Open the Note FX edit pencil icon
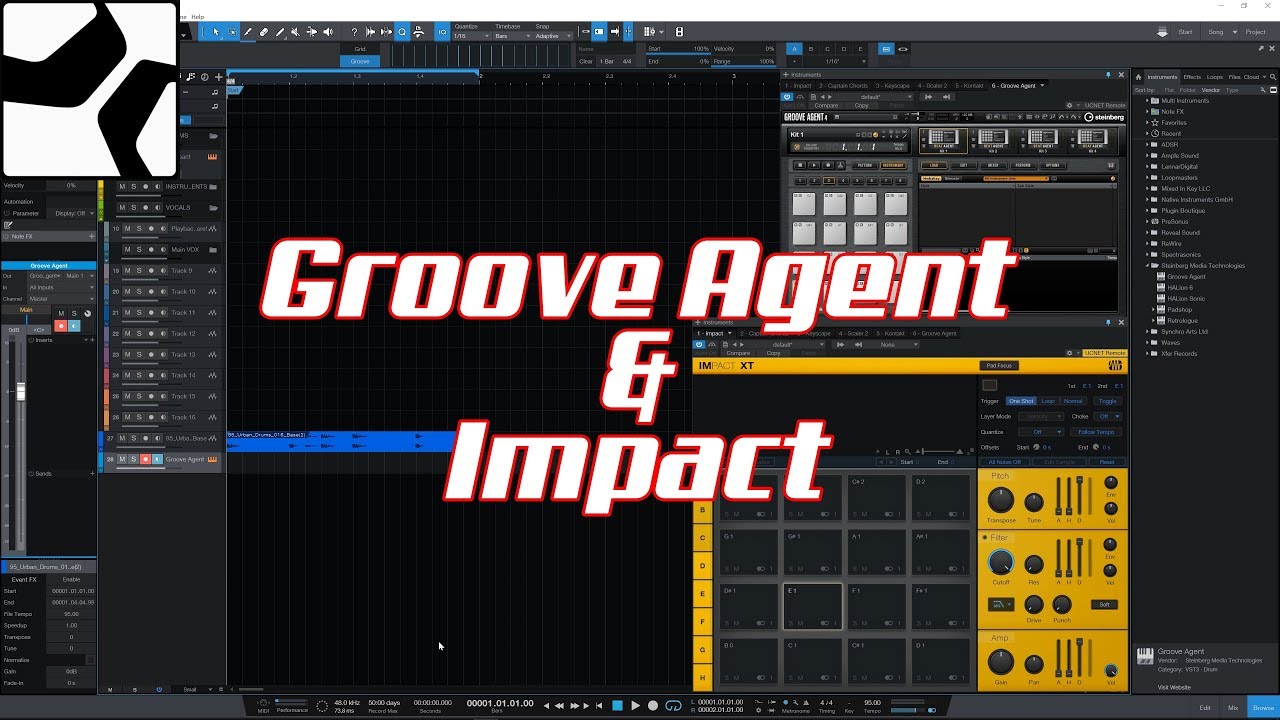 (7, 225)
